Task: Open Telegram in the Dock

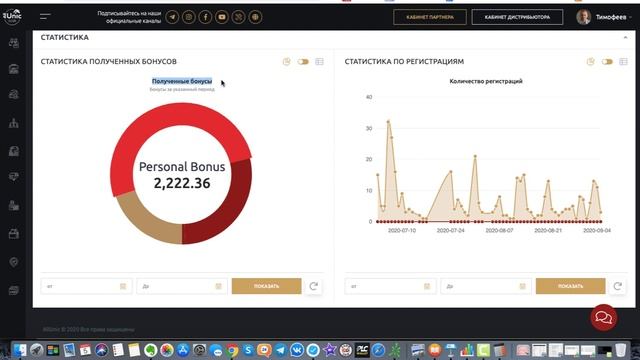Action: (280, 350)
